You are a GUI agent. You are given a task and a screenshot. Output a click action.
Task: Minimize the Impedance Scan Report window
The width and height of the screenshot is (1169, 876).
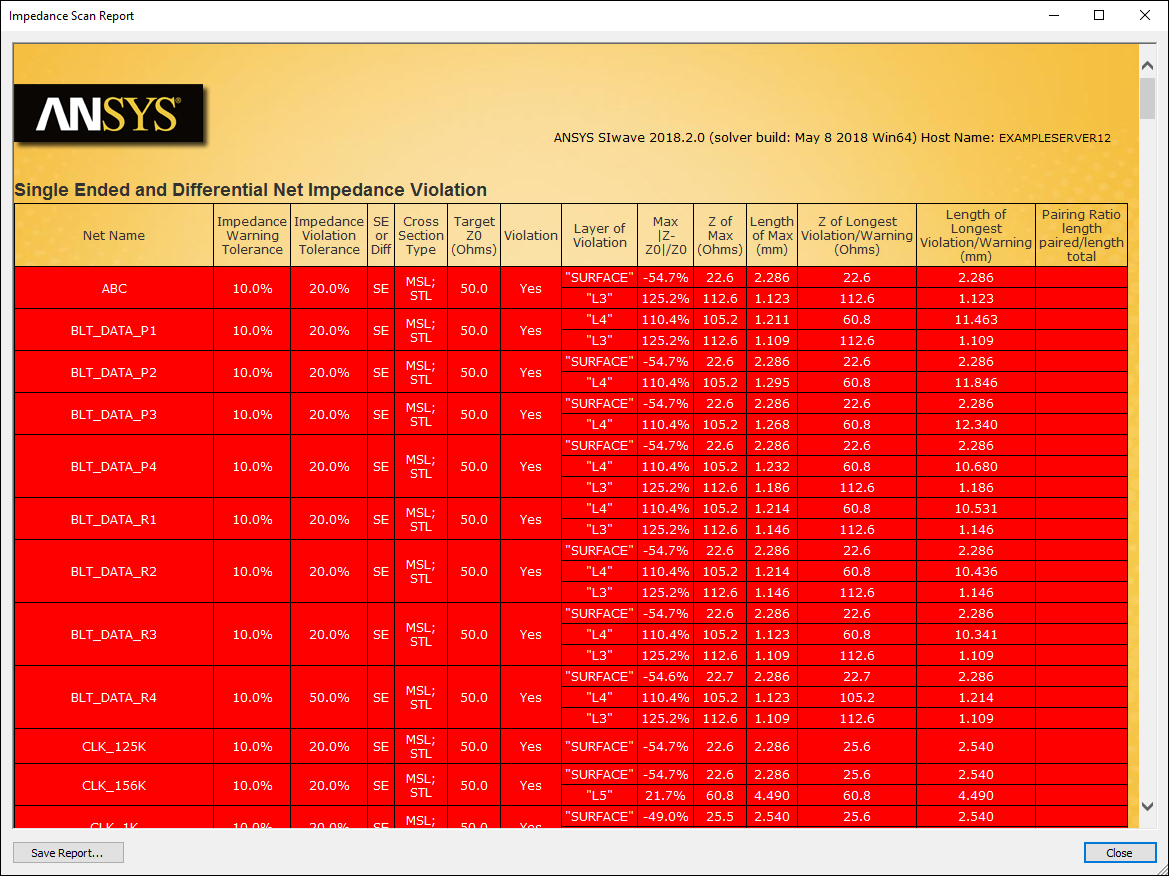(1056, 16)
